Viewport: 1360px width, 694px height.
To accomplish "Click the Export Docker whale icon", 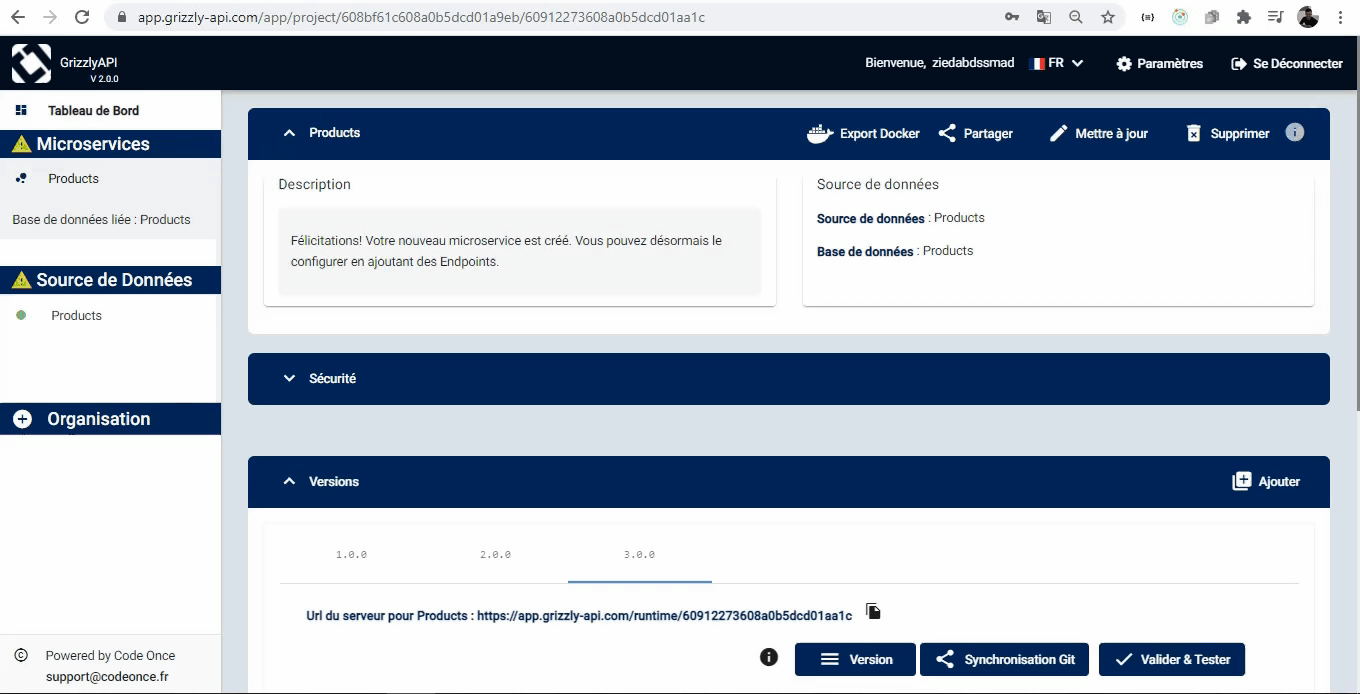I will tap(820, 133).
